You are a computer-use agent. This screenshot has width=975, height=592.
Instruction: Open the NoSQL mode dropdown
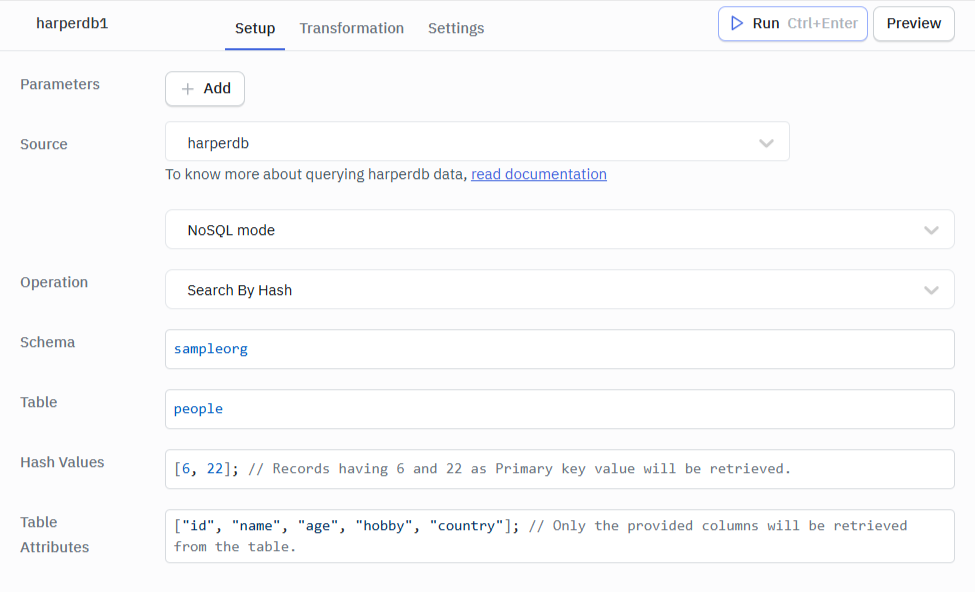[559, 229]
